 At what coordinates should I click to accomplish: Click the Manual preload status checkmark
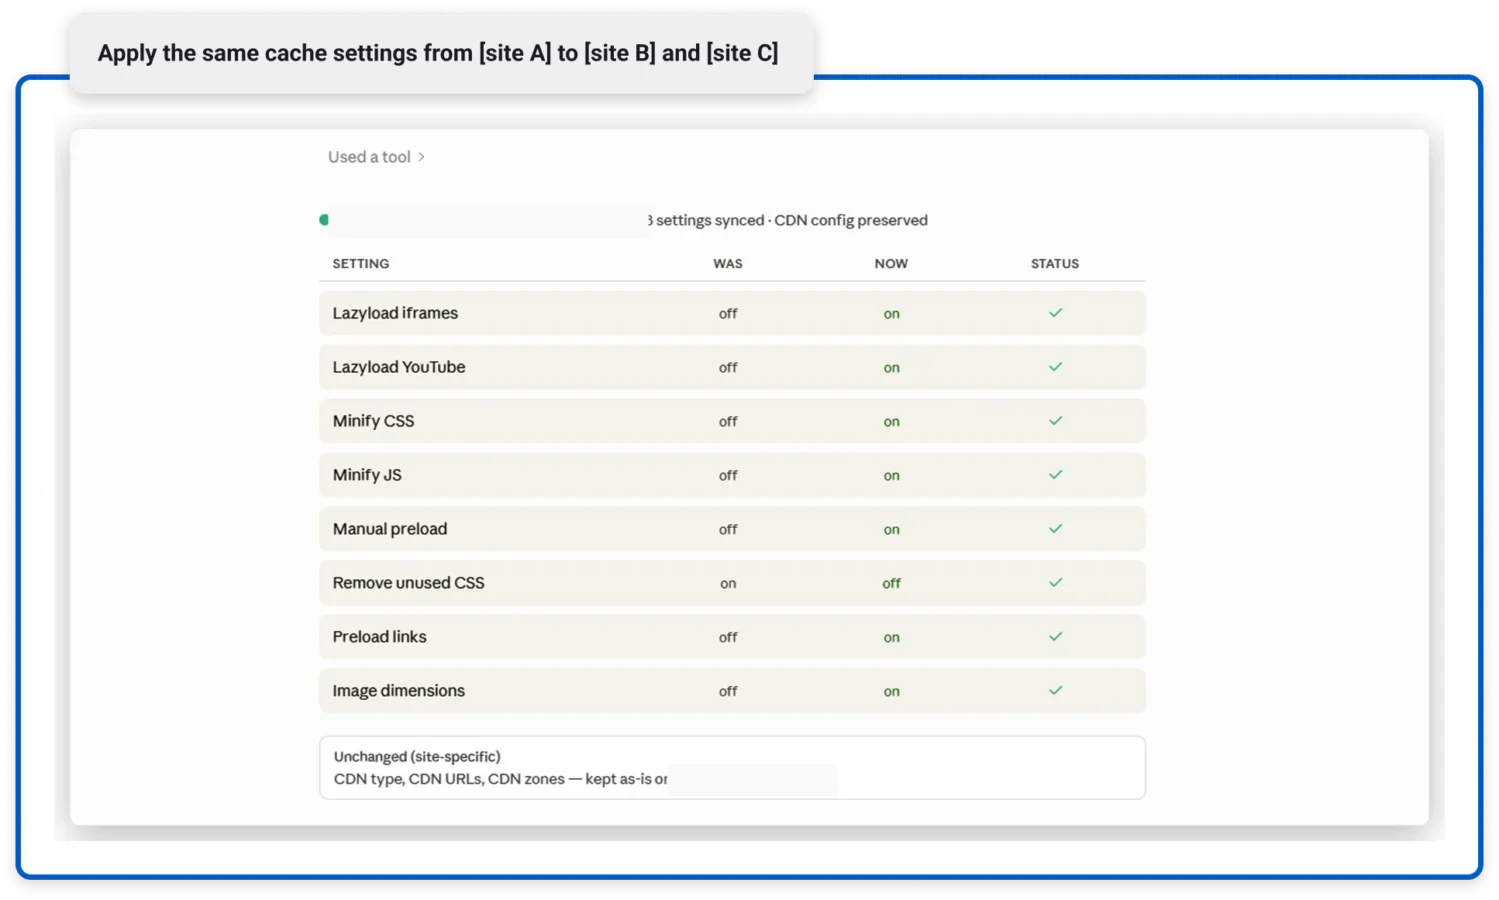1055,529
